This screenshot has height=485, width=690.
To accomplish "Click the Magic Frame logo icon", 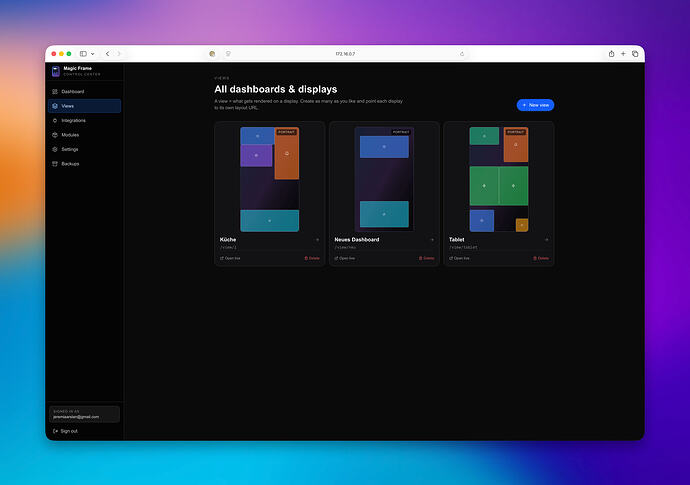I will click(x=55, y=71).
